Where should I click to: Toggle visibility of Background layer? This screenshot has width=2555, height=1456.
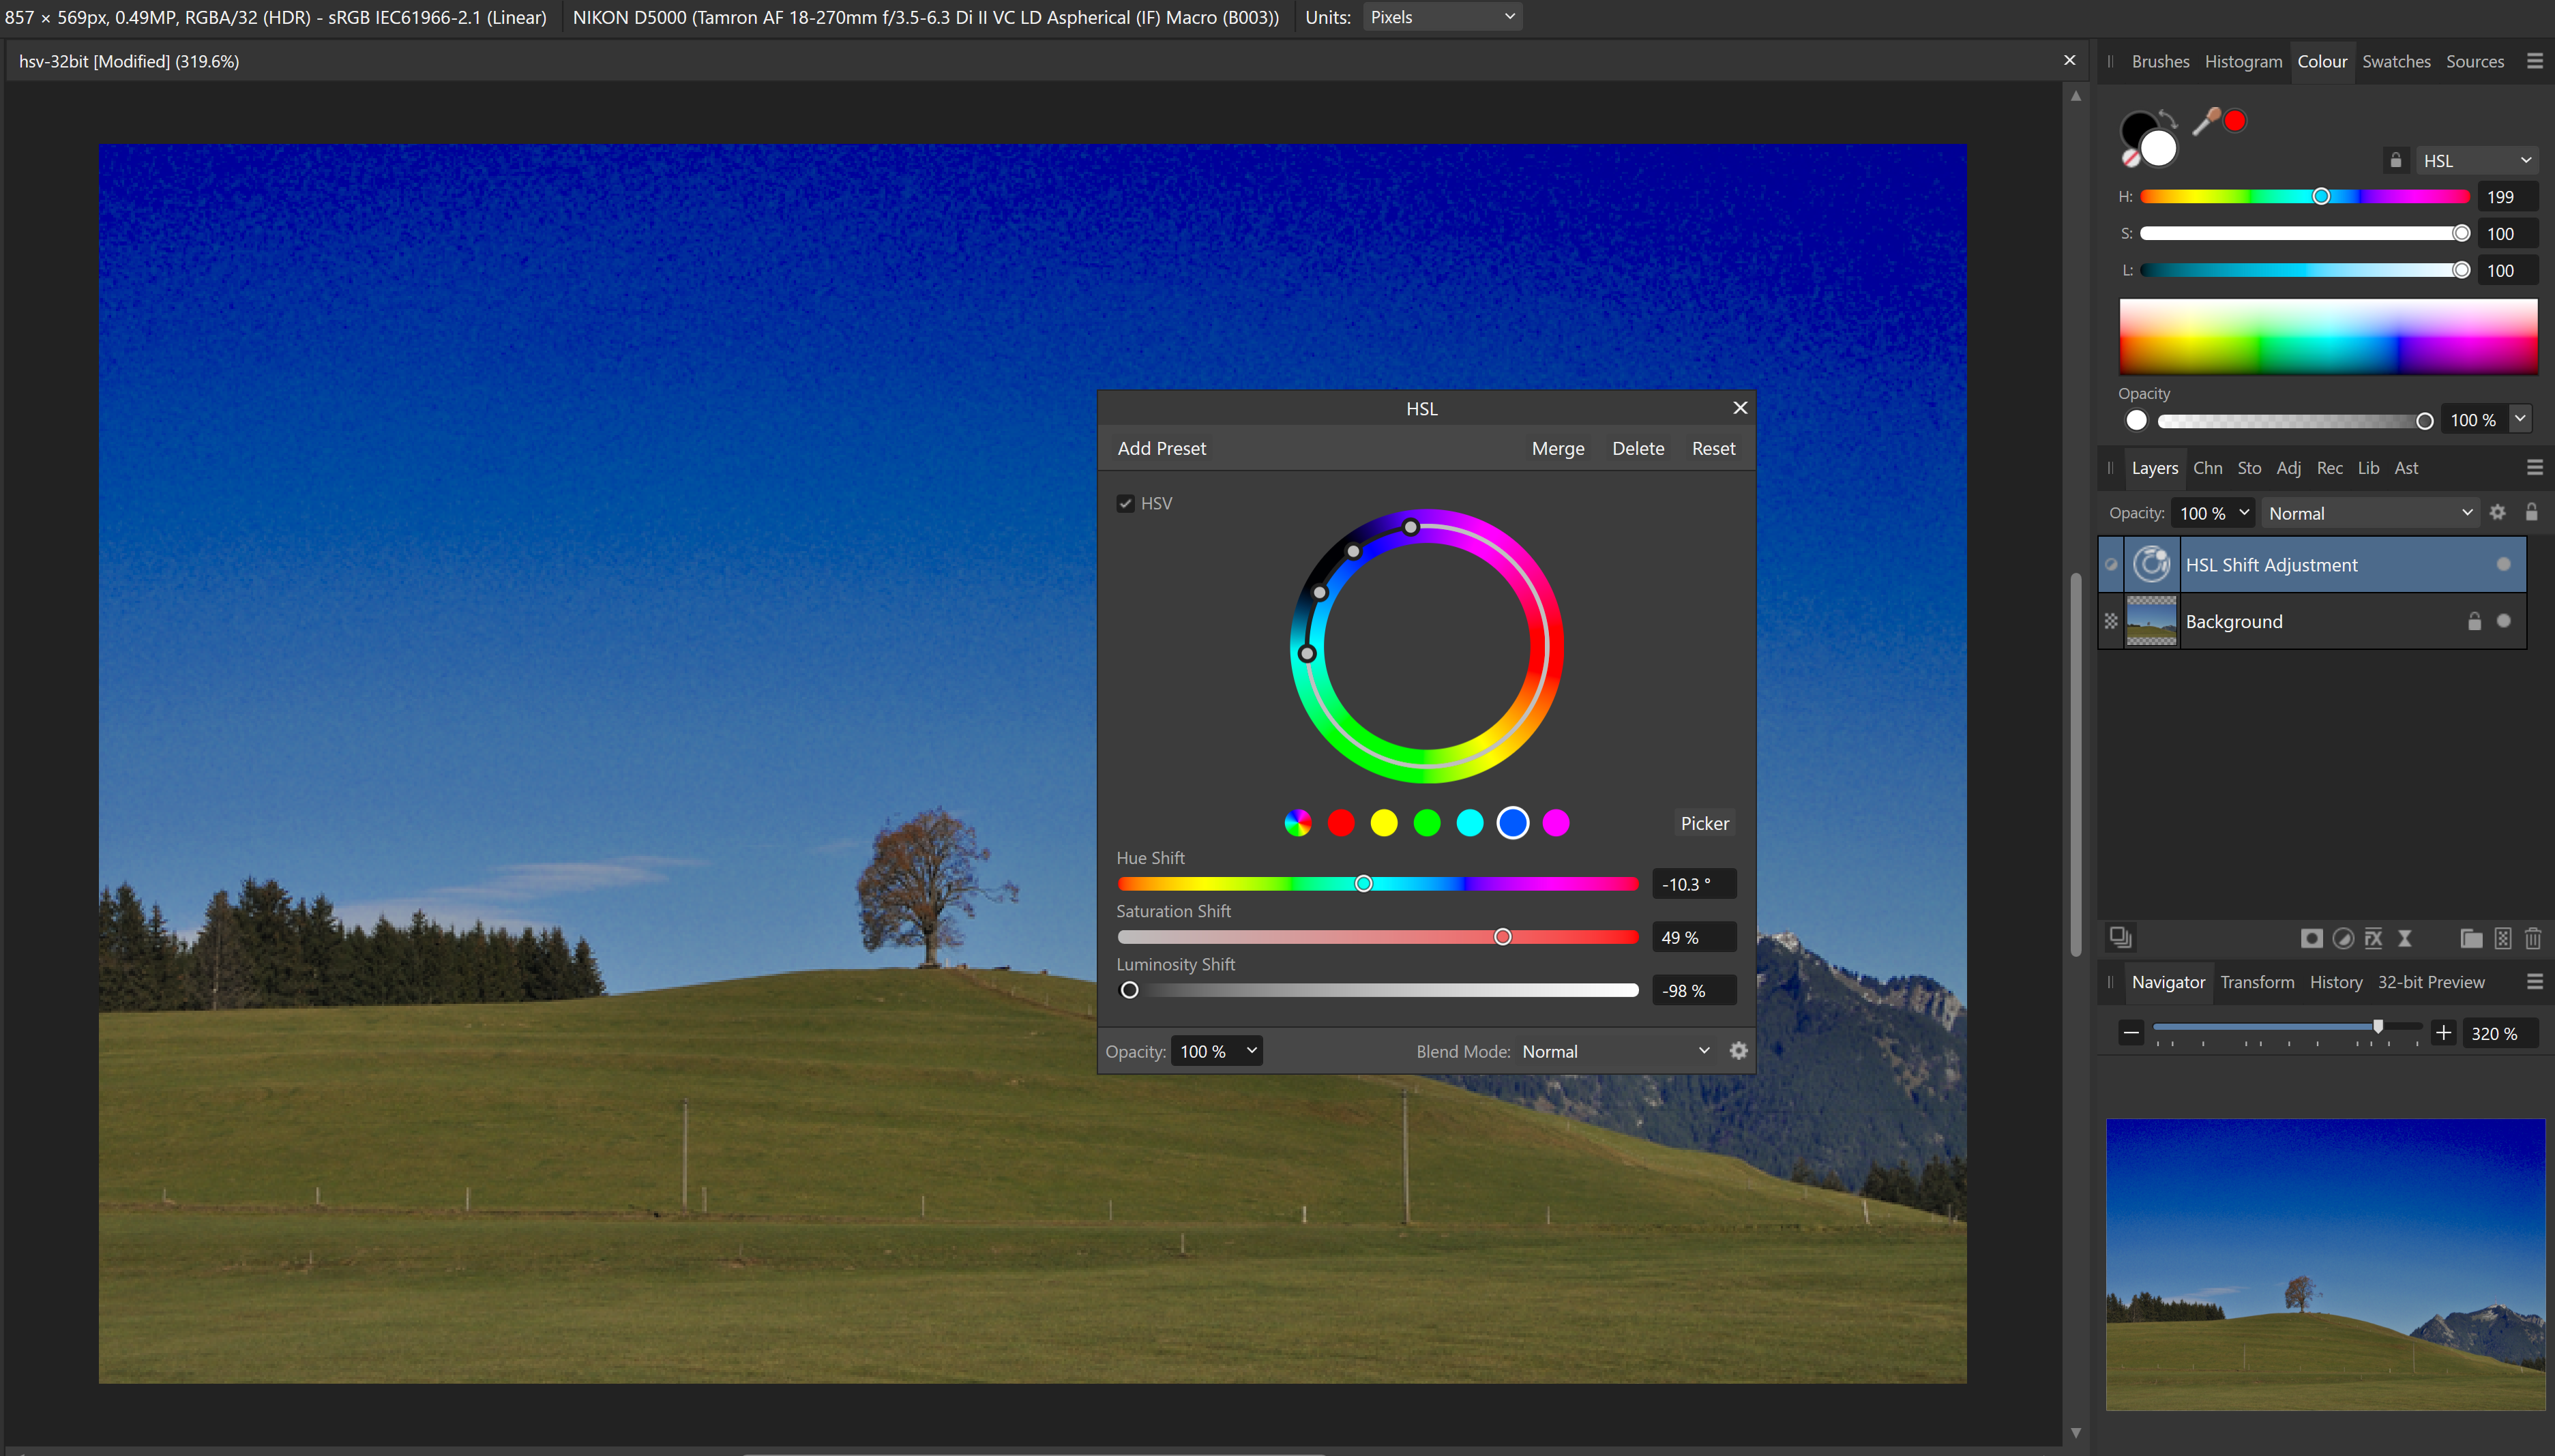click(x=2503, y=621)
